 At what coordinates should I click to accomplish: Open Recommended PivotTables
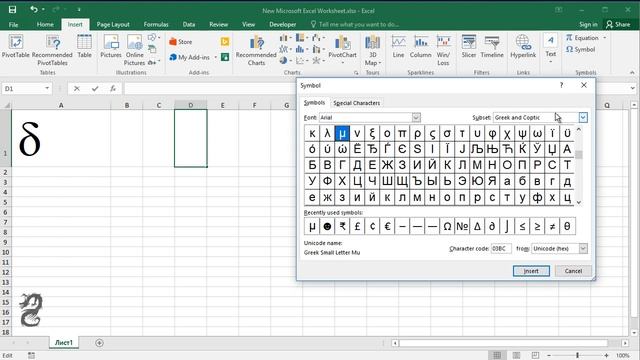point(52,51)
